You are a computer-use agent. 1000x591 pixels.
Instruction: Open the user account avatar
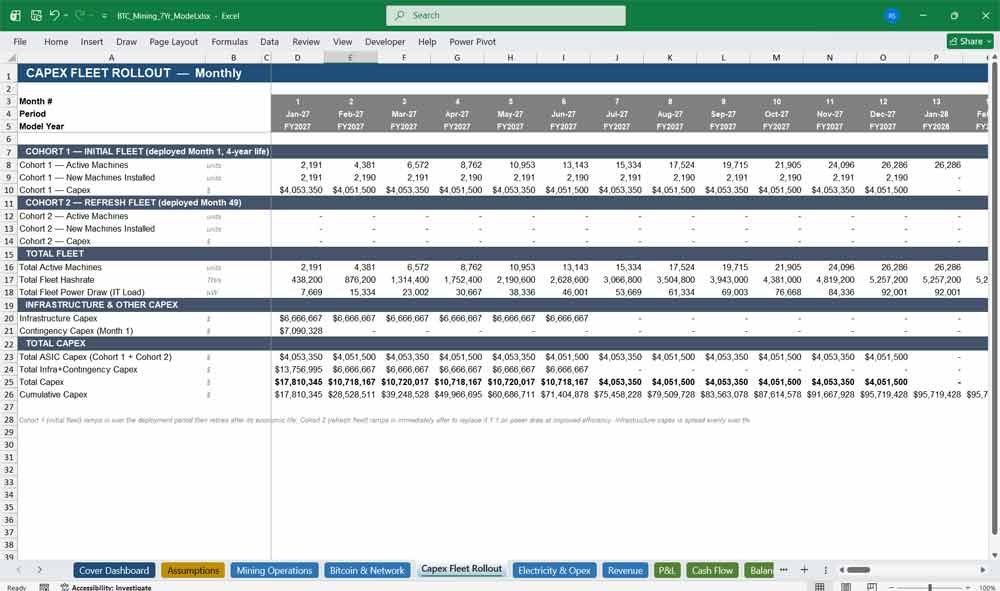coord(892,16)
